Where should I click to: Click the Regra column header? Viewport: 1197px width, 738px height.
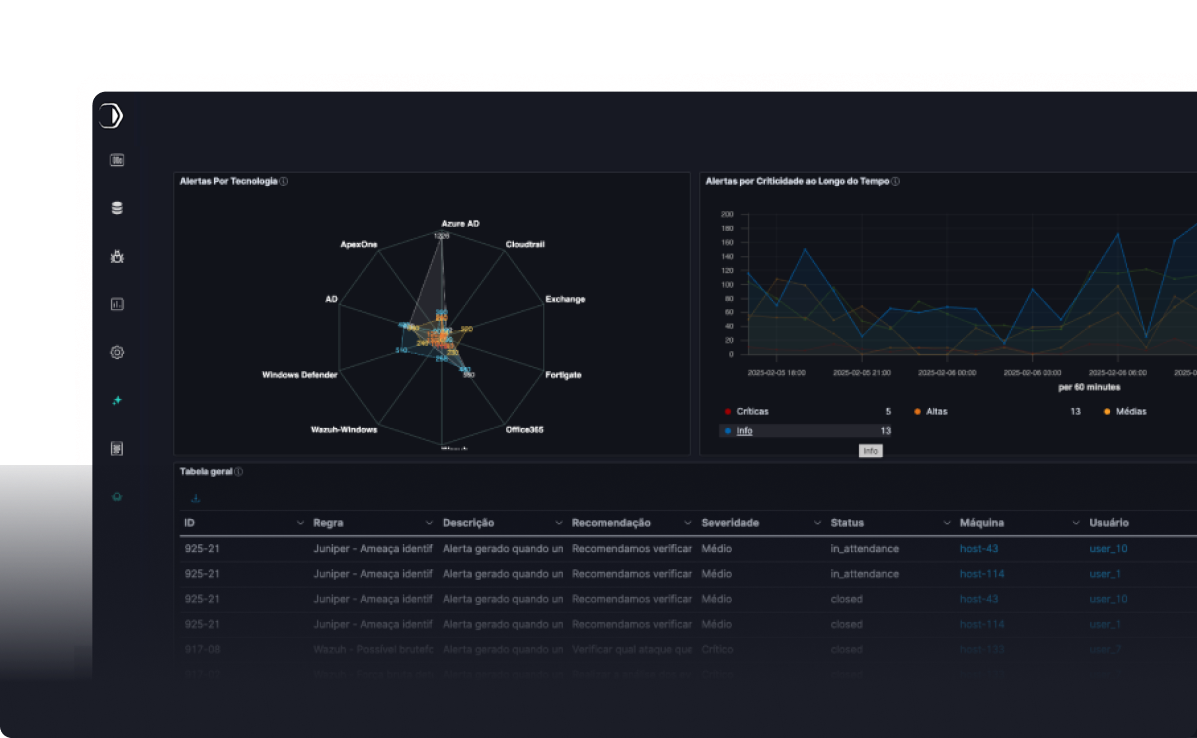(328, 523)
